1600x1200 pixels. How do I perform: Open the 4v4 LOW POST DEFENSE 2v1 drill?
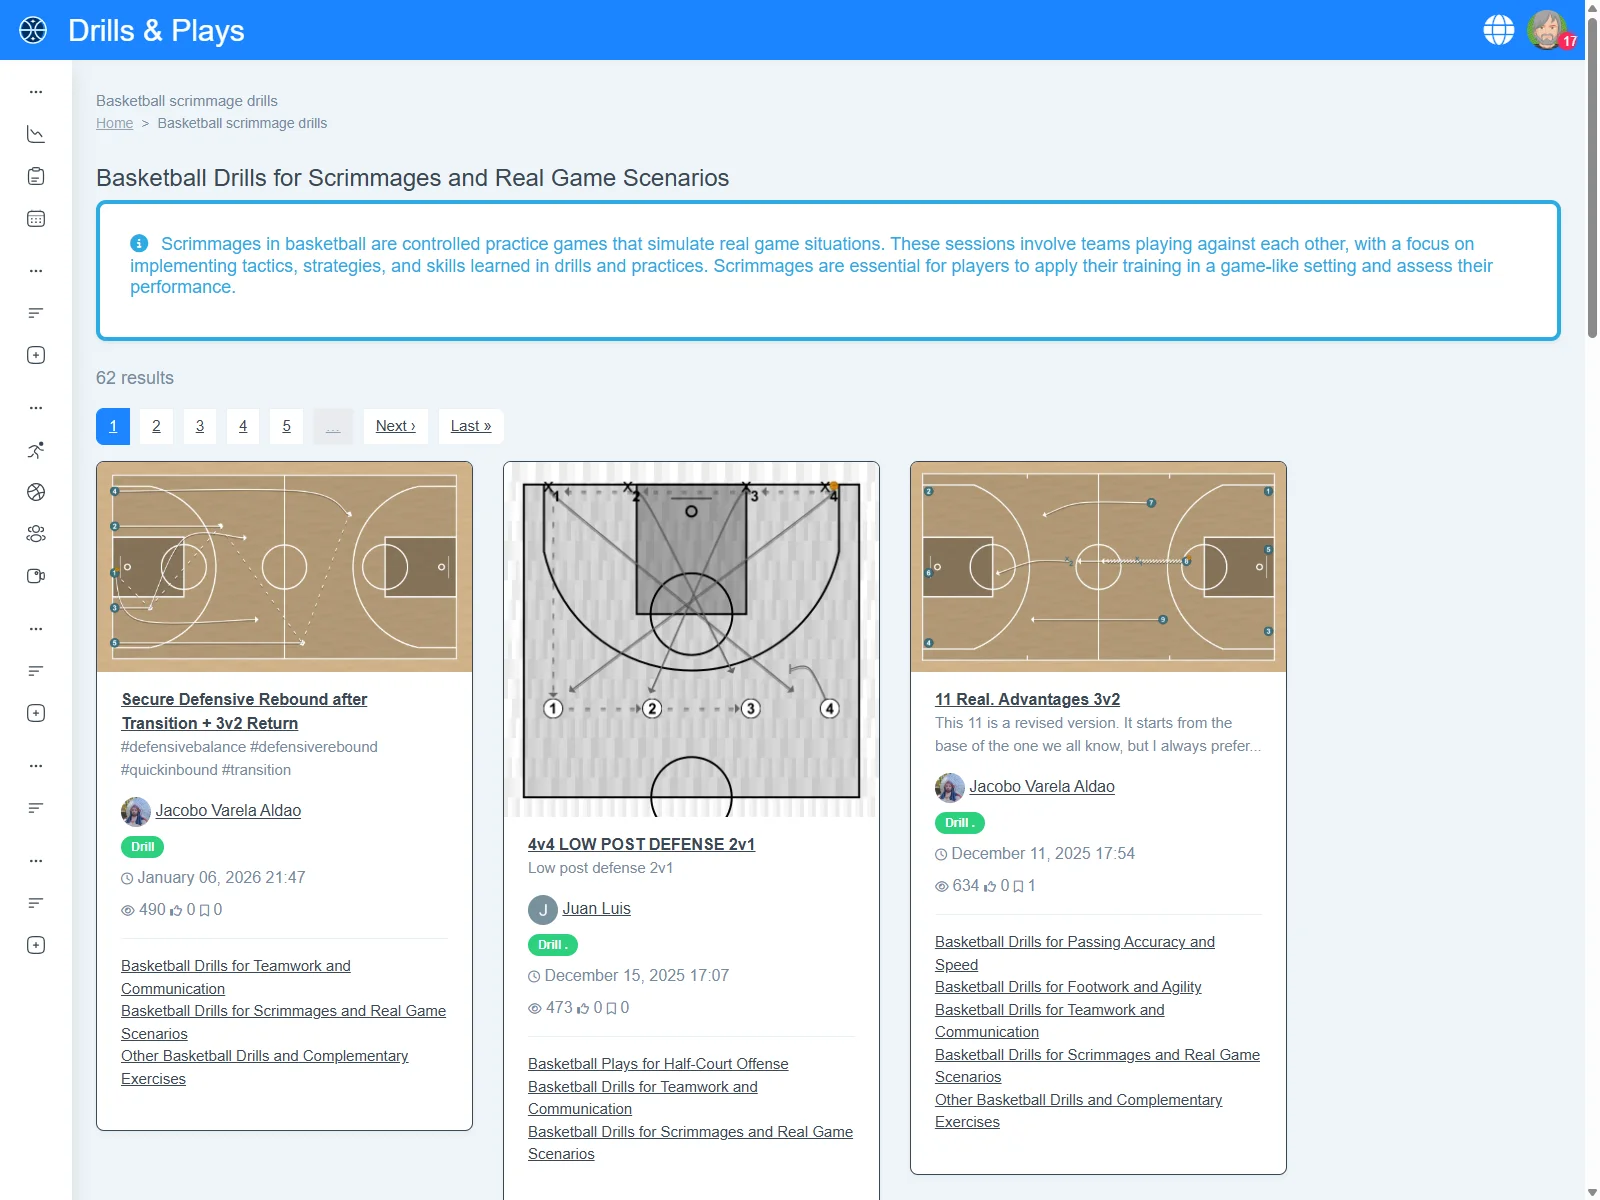[641, 844]
